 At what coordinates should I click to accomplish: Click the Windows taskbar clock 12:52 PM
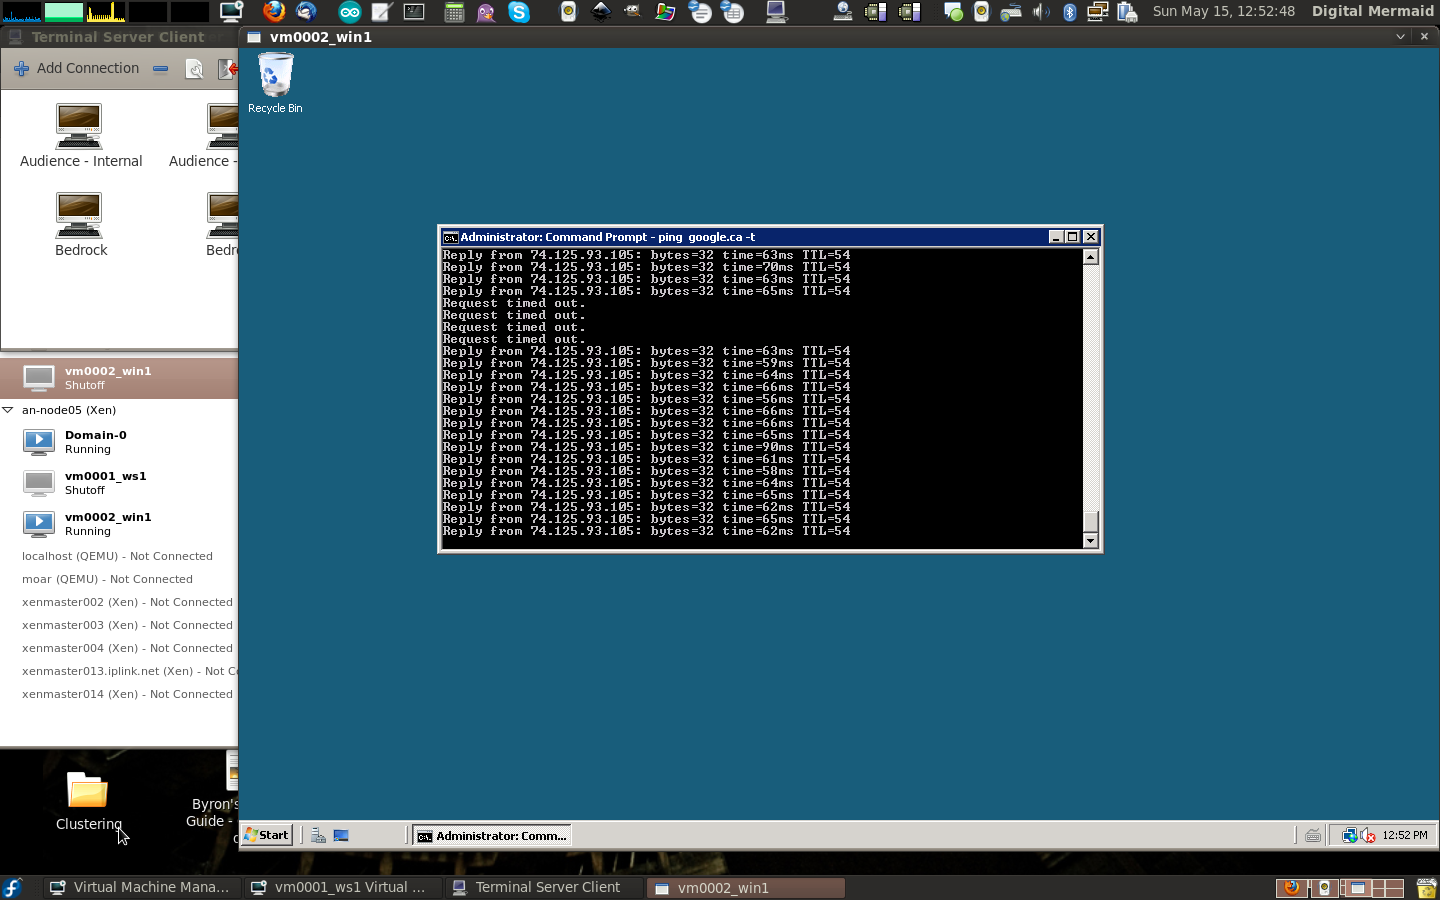[x=1405, y=835]
